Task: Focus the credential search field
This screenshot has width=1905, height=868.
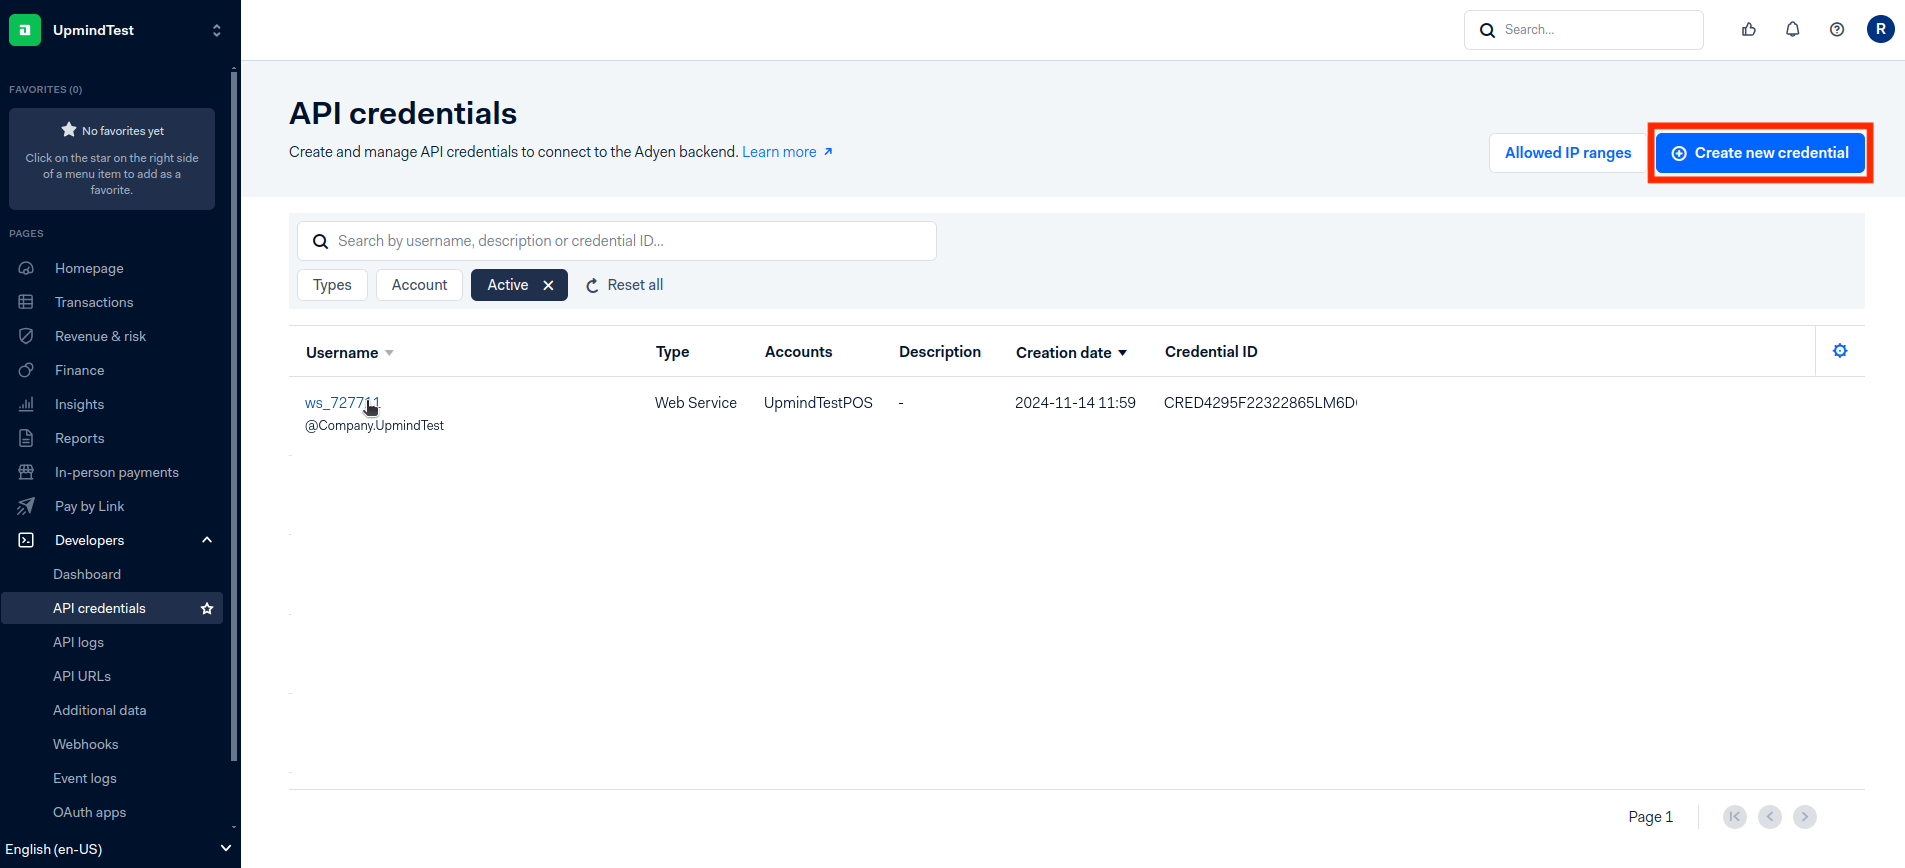Action: click(617, 241)
